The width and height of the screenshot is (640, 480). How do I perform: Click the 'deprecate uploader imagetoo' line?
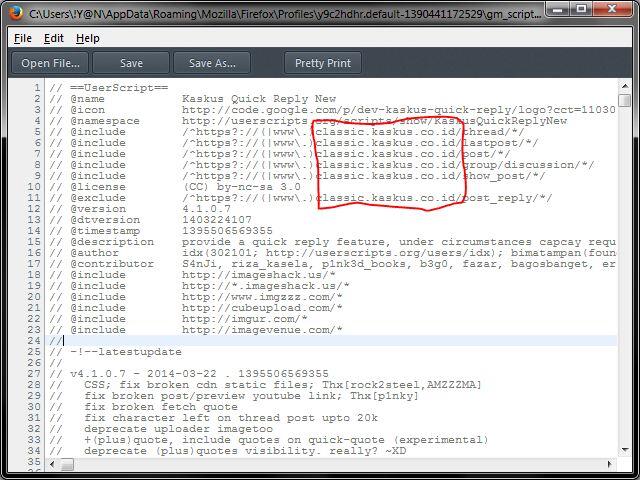[x=178, y=429]
